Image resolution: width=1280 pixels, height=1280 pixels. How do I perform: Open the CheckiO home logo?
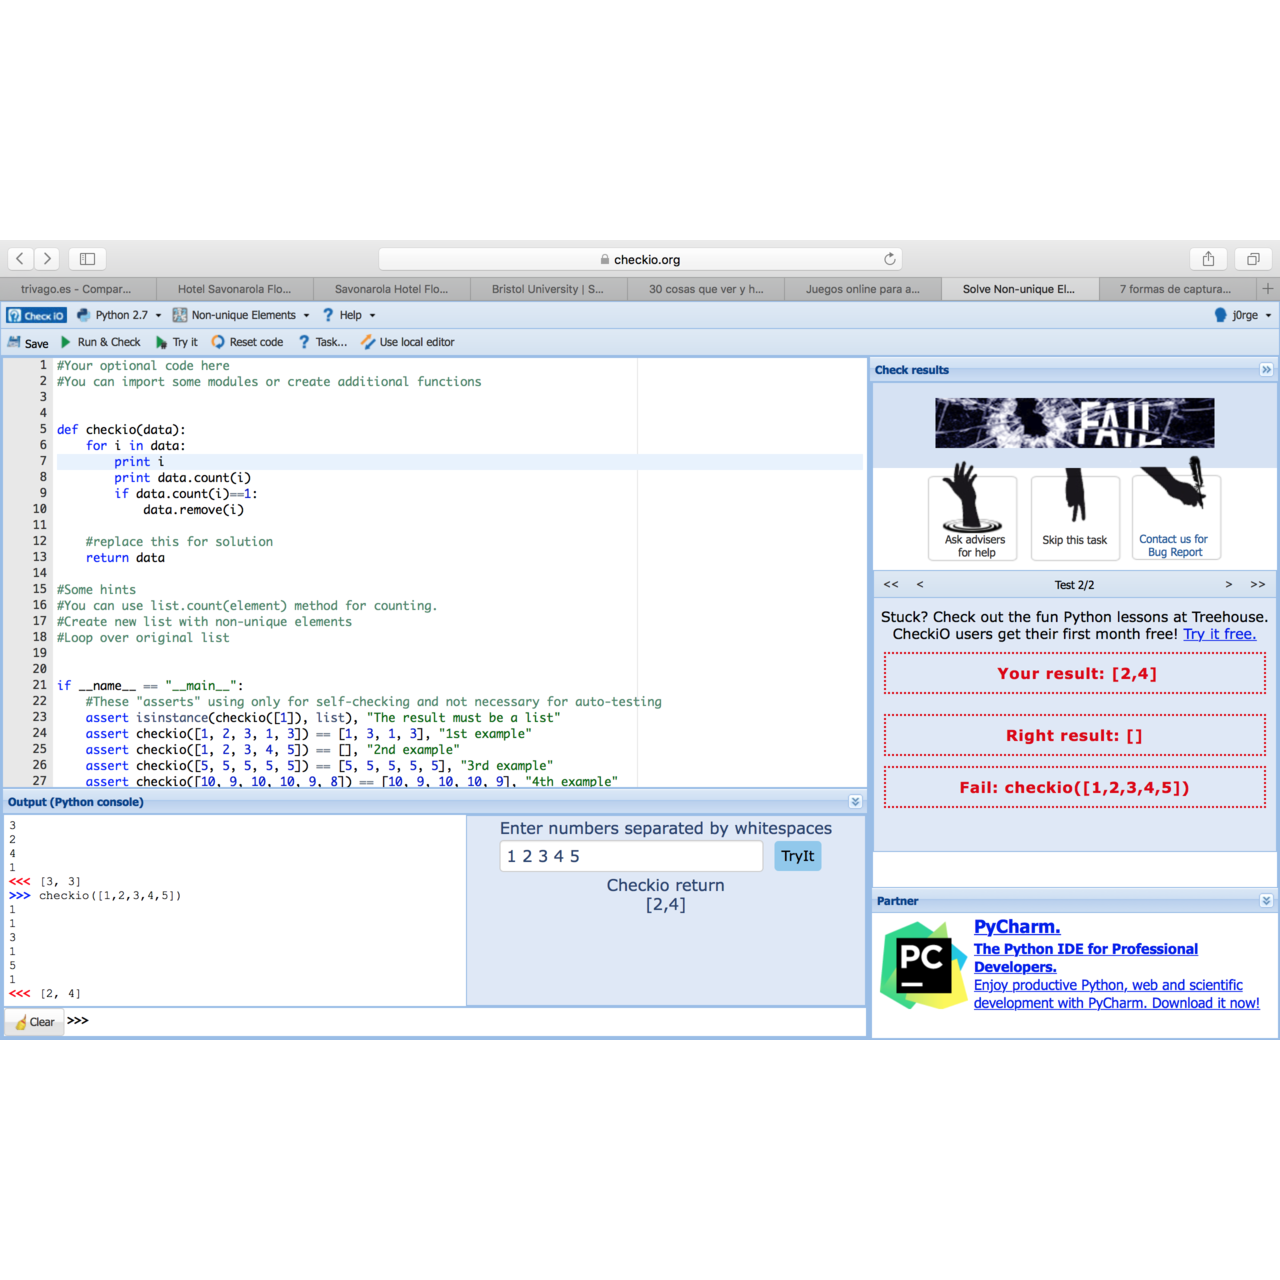click(37, 315)
